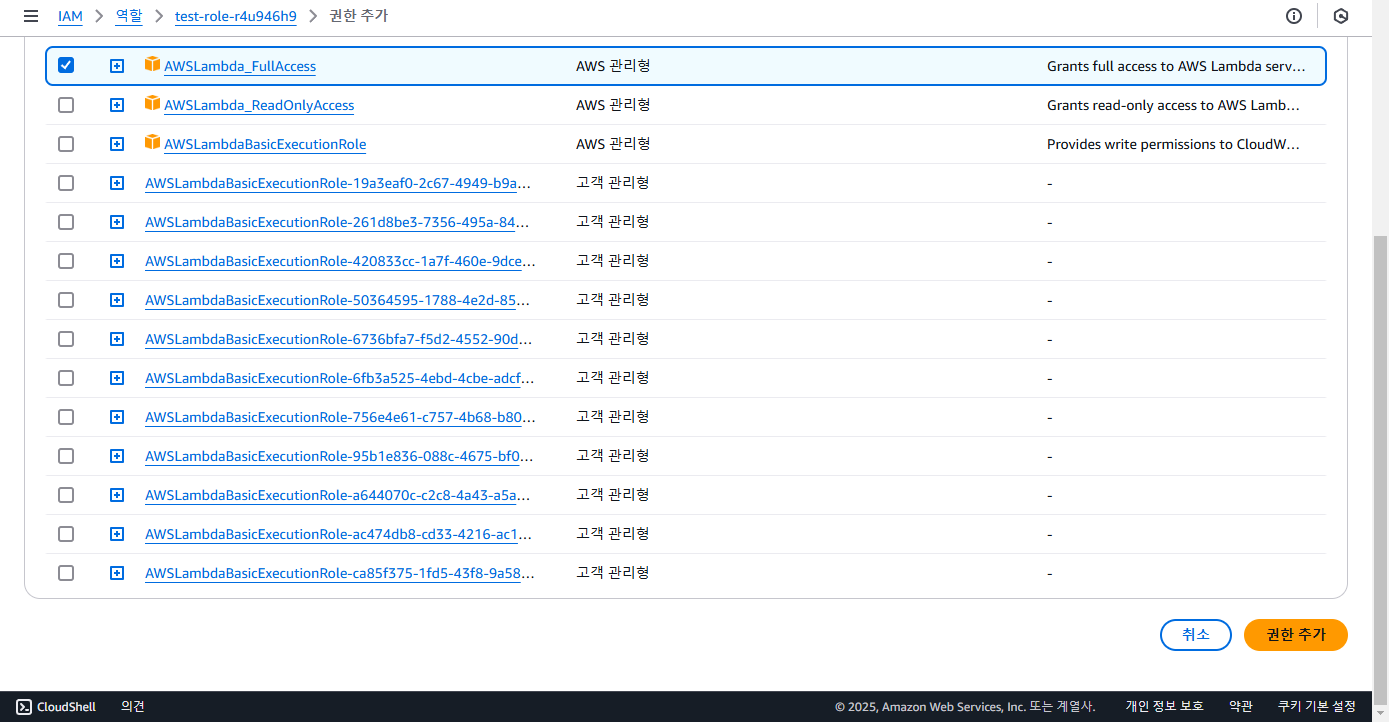Click the CloudShell terminal icon

[23, 706]
